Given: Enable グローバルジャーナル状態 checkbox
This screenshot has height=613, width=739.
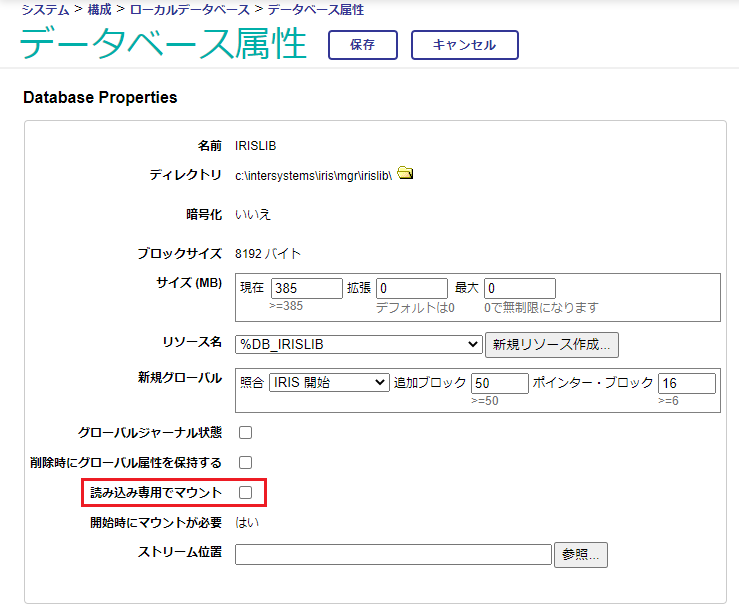Looking at the screenshot, I should point(245,433).
